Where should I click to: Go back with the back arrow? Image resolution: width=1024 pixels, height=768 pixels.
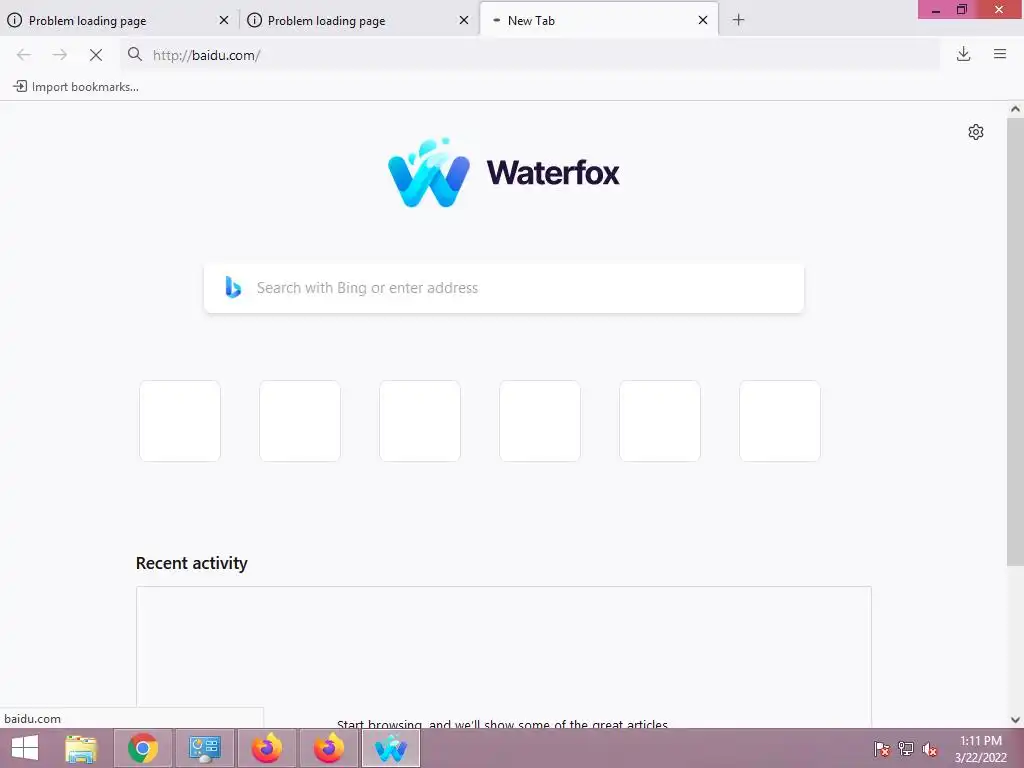(x=24, y=55)
